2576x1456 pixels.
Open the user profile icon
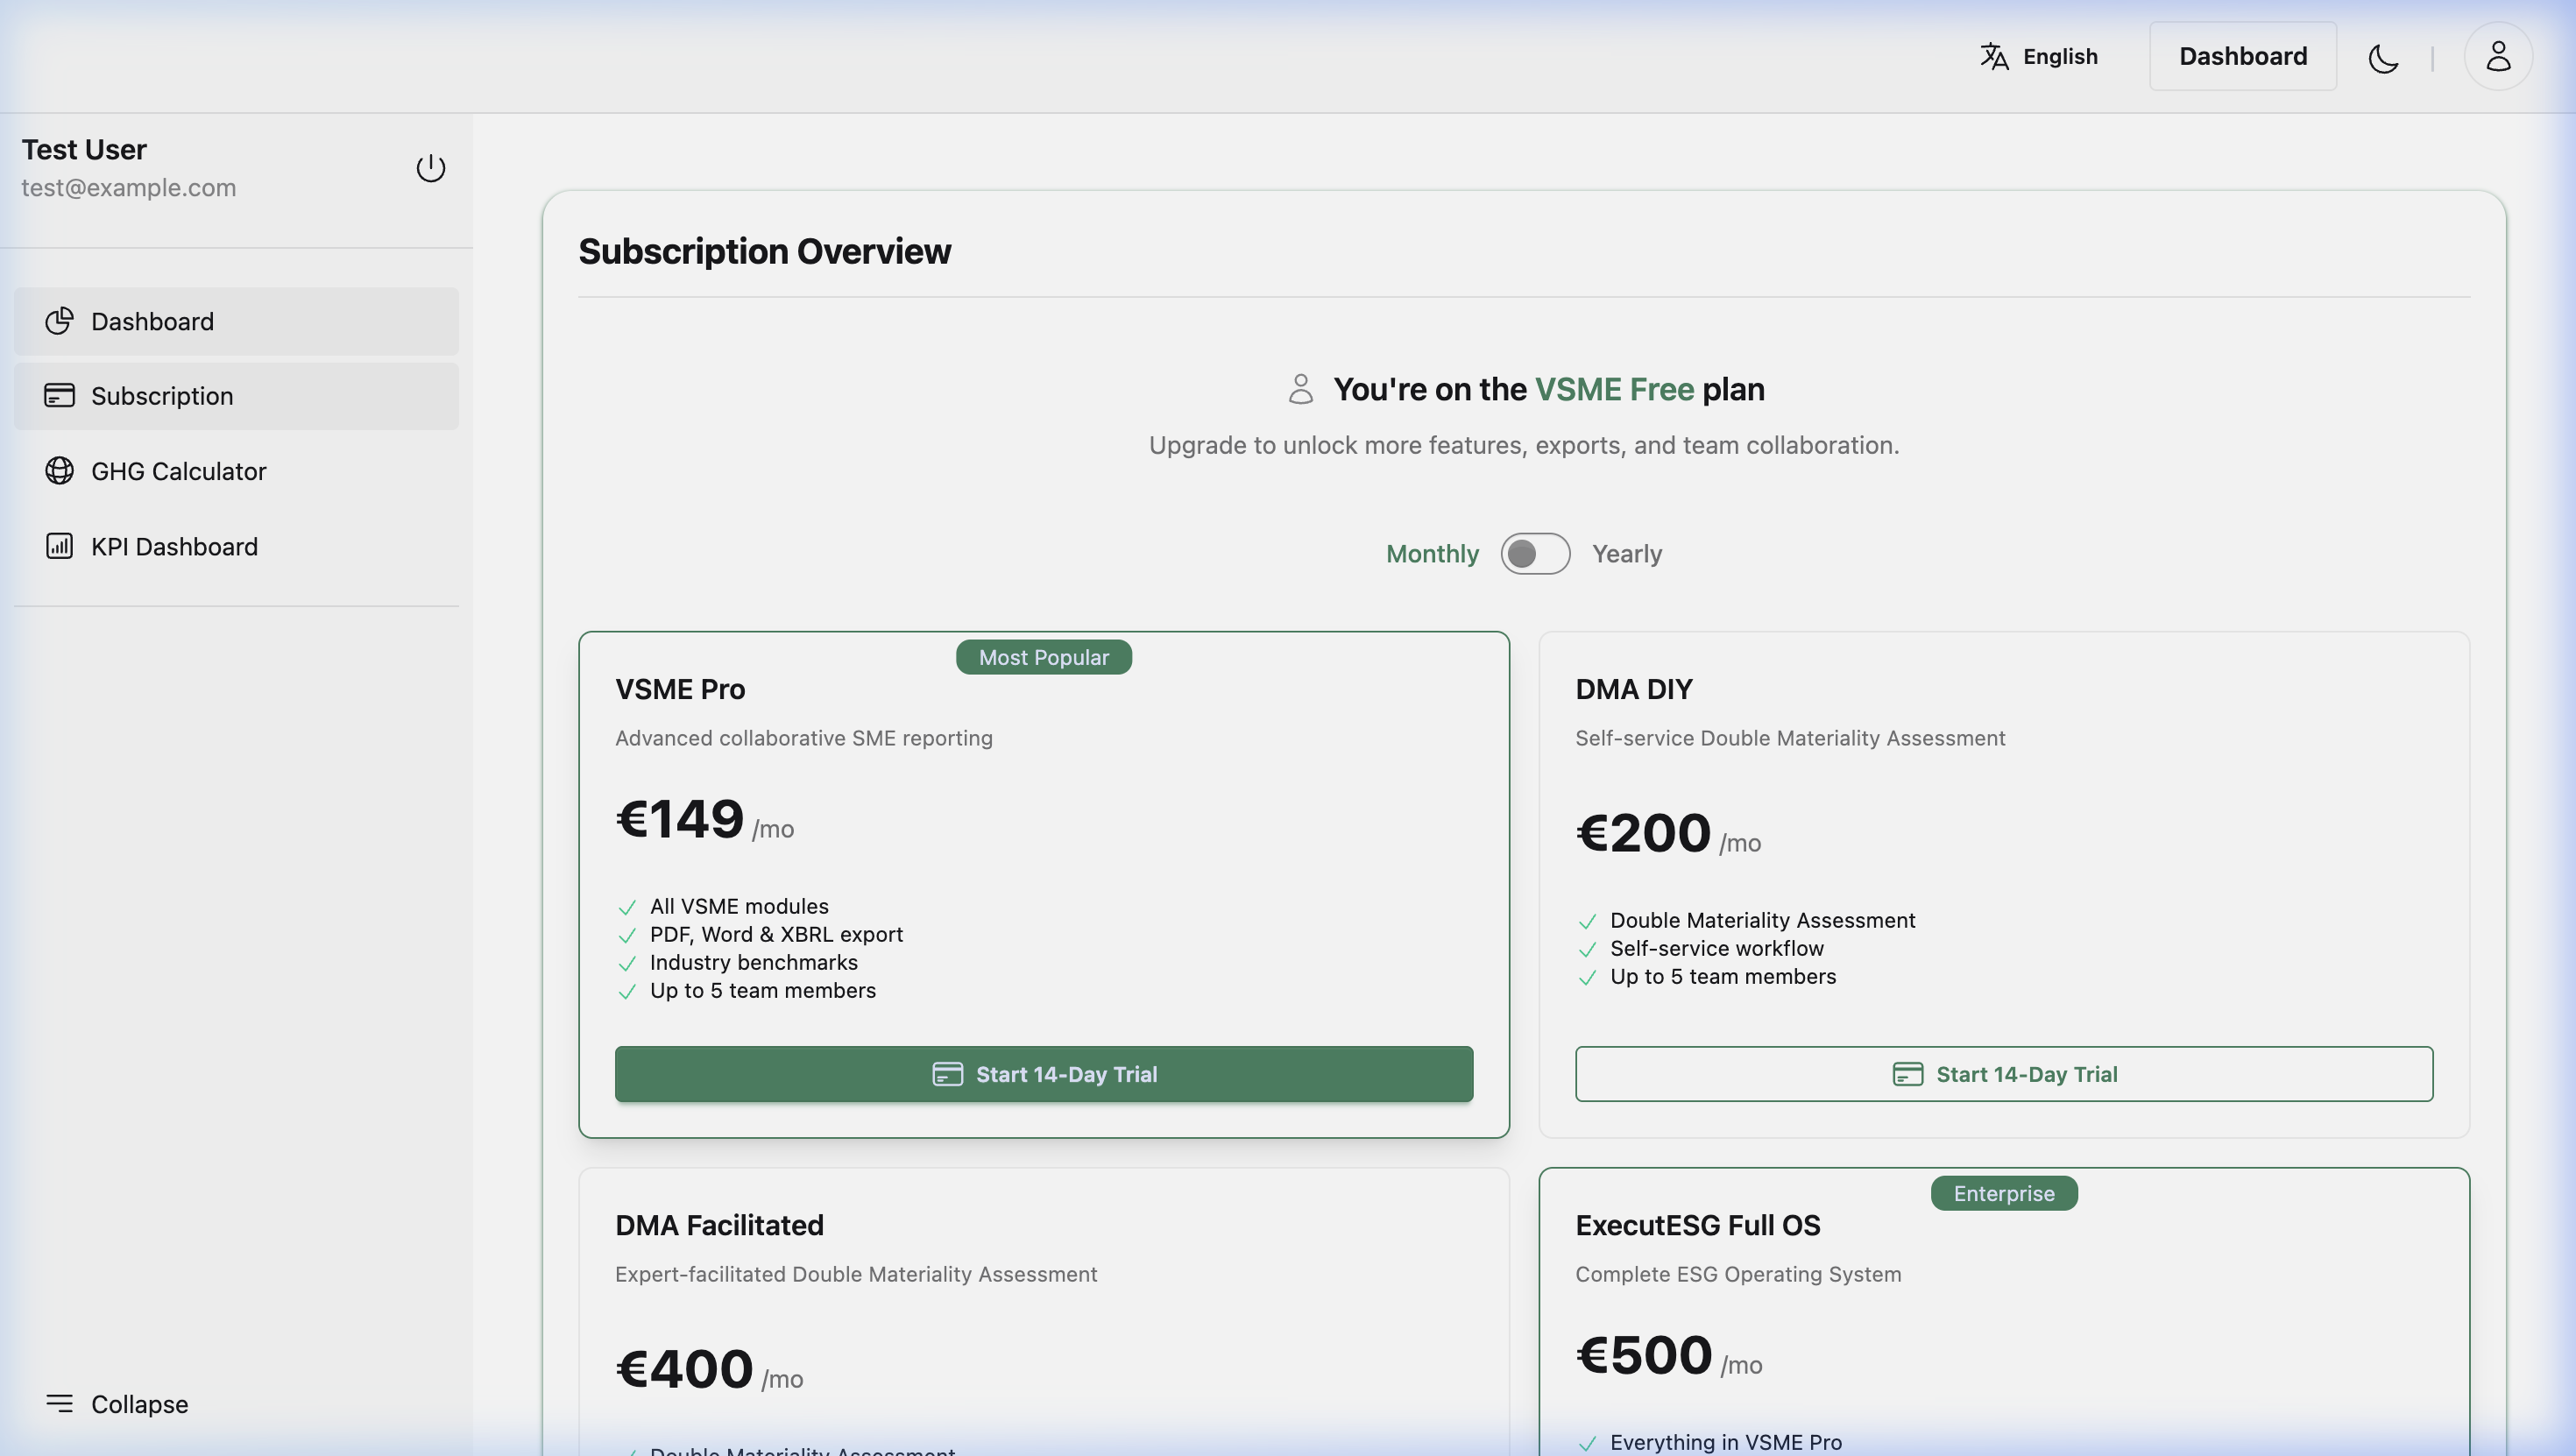click(x=2497, y=57)
